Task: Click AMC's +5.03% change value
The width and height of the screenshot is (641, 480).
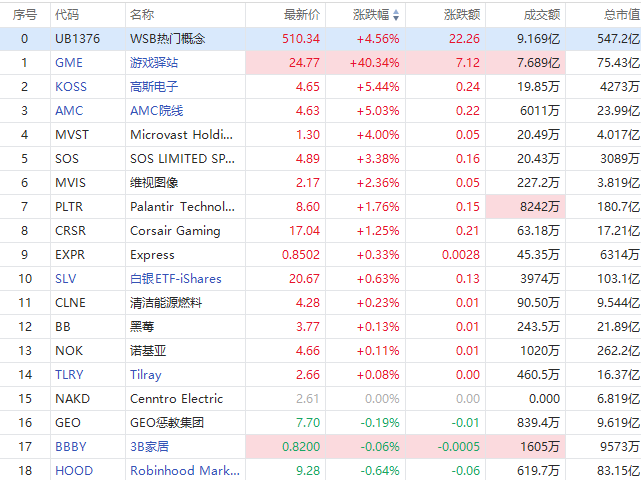Action: (378, 111)
